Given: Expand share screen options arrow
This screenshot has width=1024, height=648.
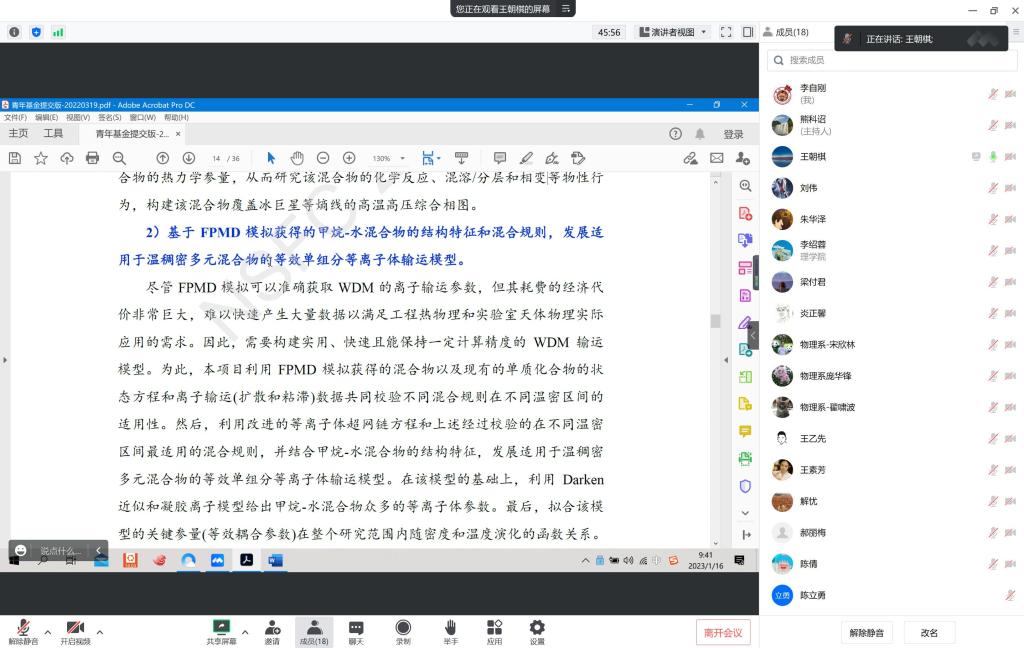Looking at the screenshot, I should point(246,632).
